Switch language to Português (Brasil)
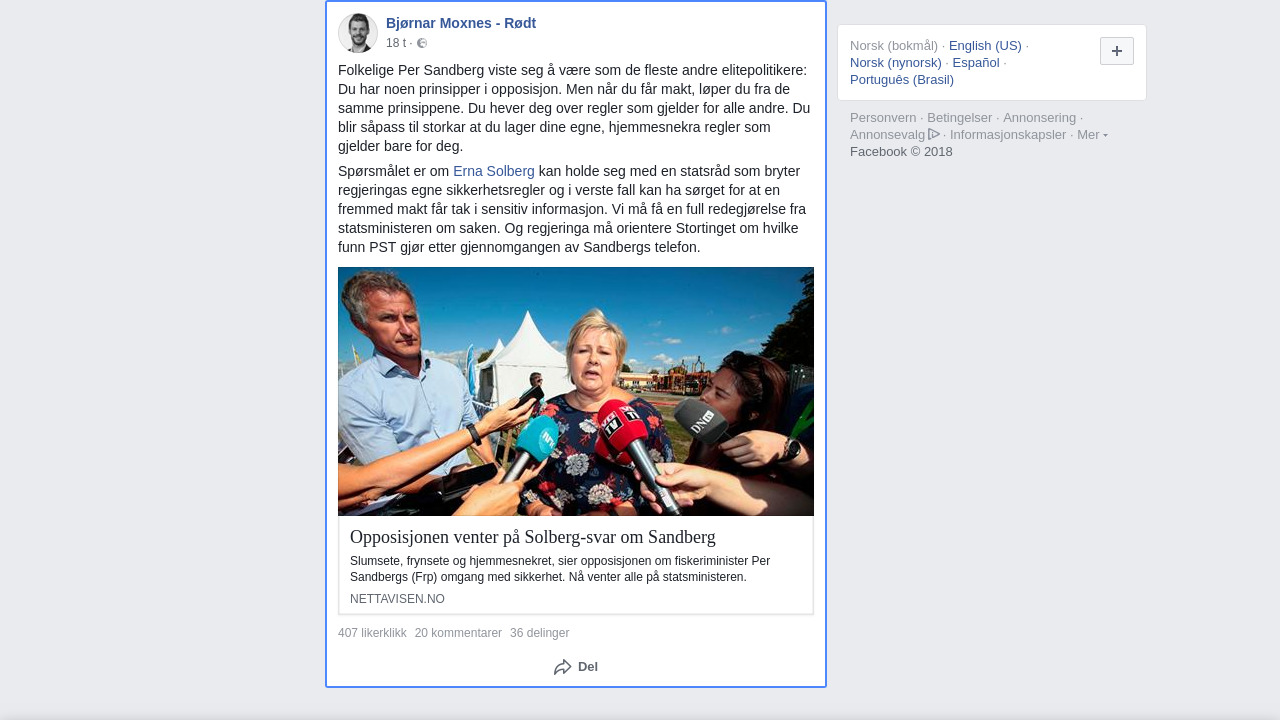The width and height of the screenshot is (1280, 720). [902, 79]
